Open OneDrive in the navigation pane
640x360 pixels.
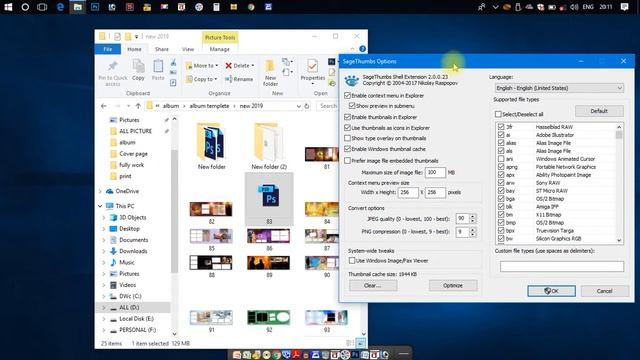(x=127, y=191)
